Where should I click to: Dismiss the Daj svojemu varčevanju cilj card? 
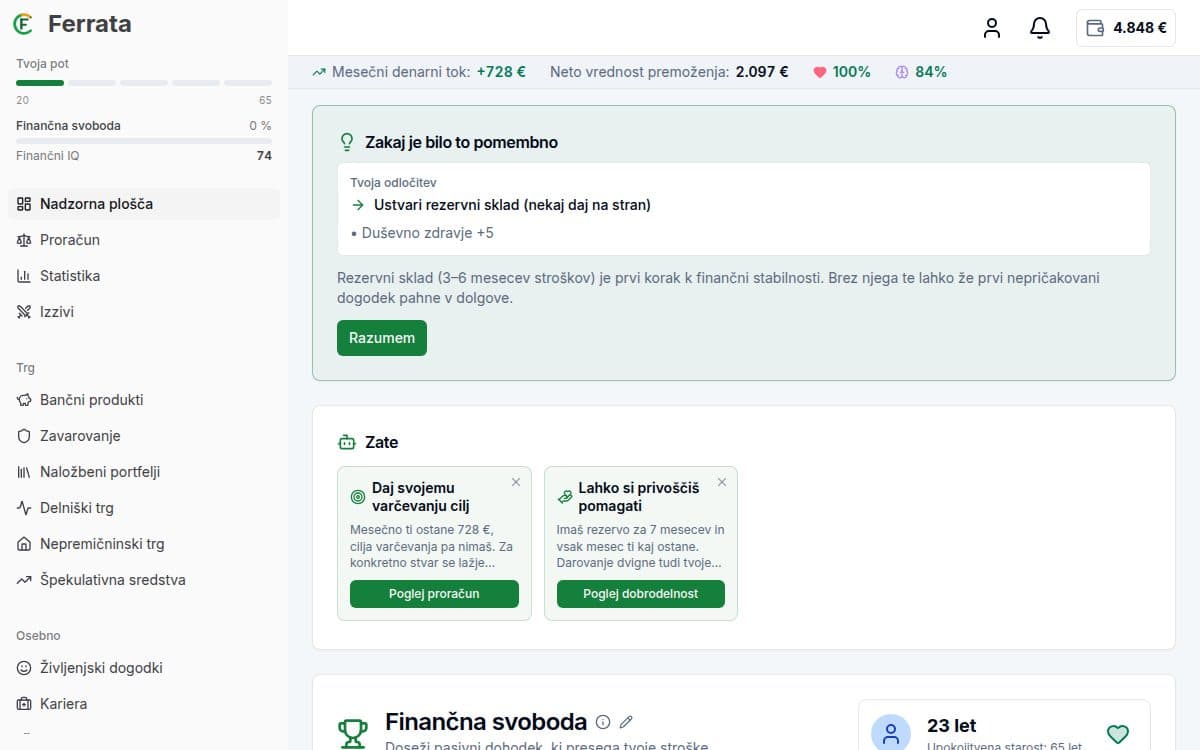(x=516, y=482)
